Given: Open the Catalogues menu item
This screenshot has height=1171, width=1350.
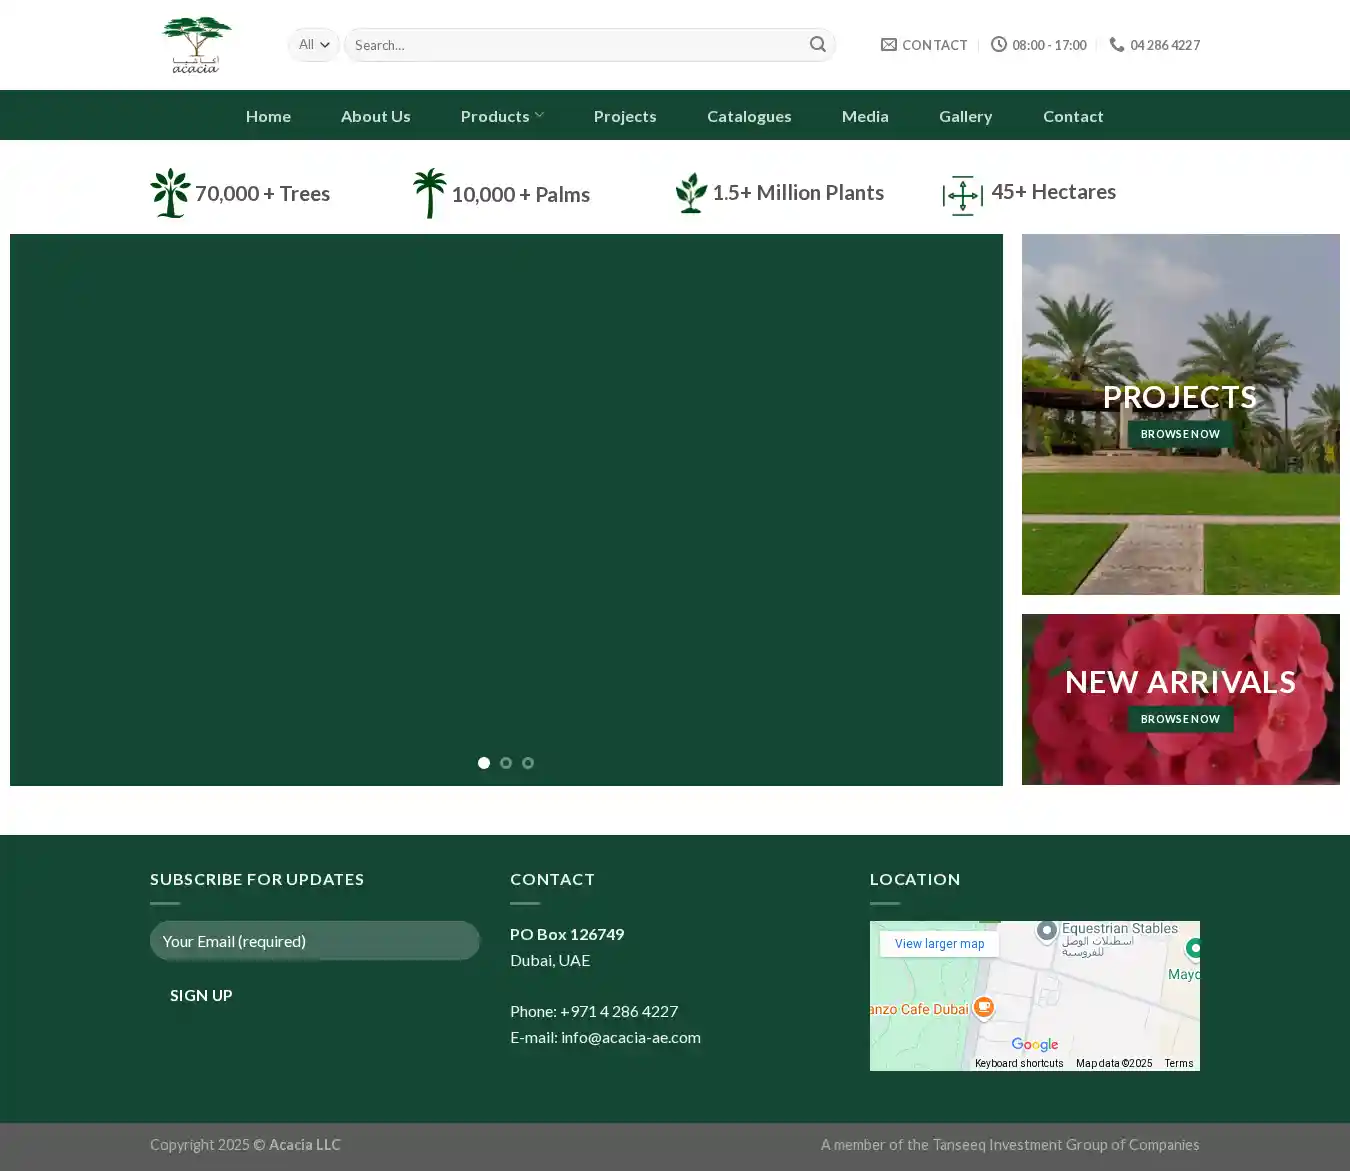Looking at the screenshot, I should coord(749,116).
